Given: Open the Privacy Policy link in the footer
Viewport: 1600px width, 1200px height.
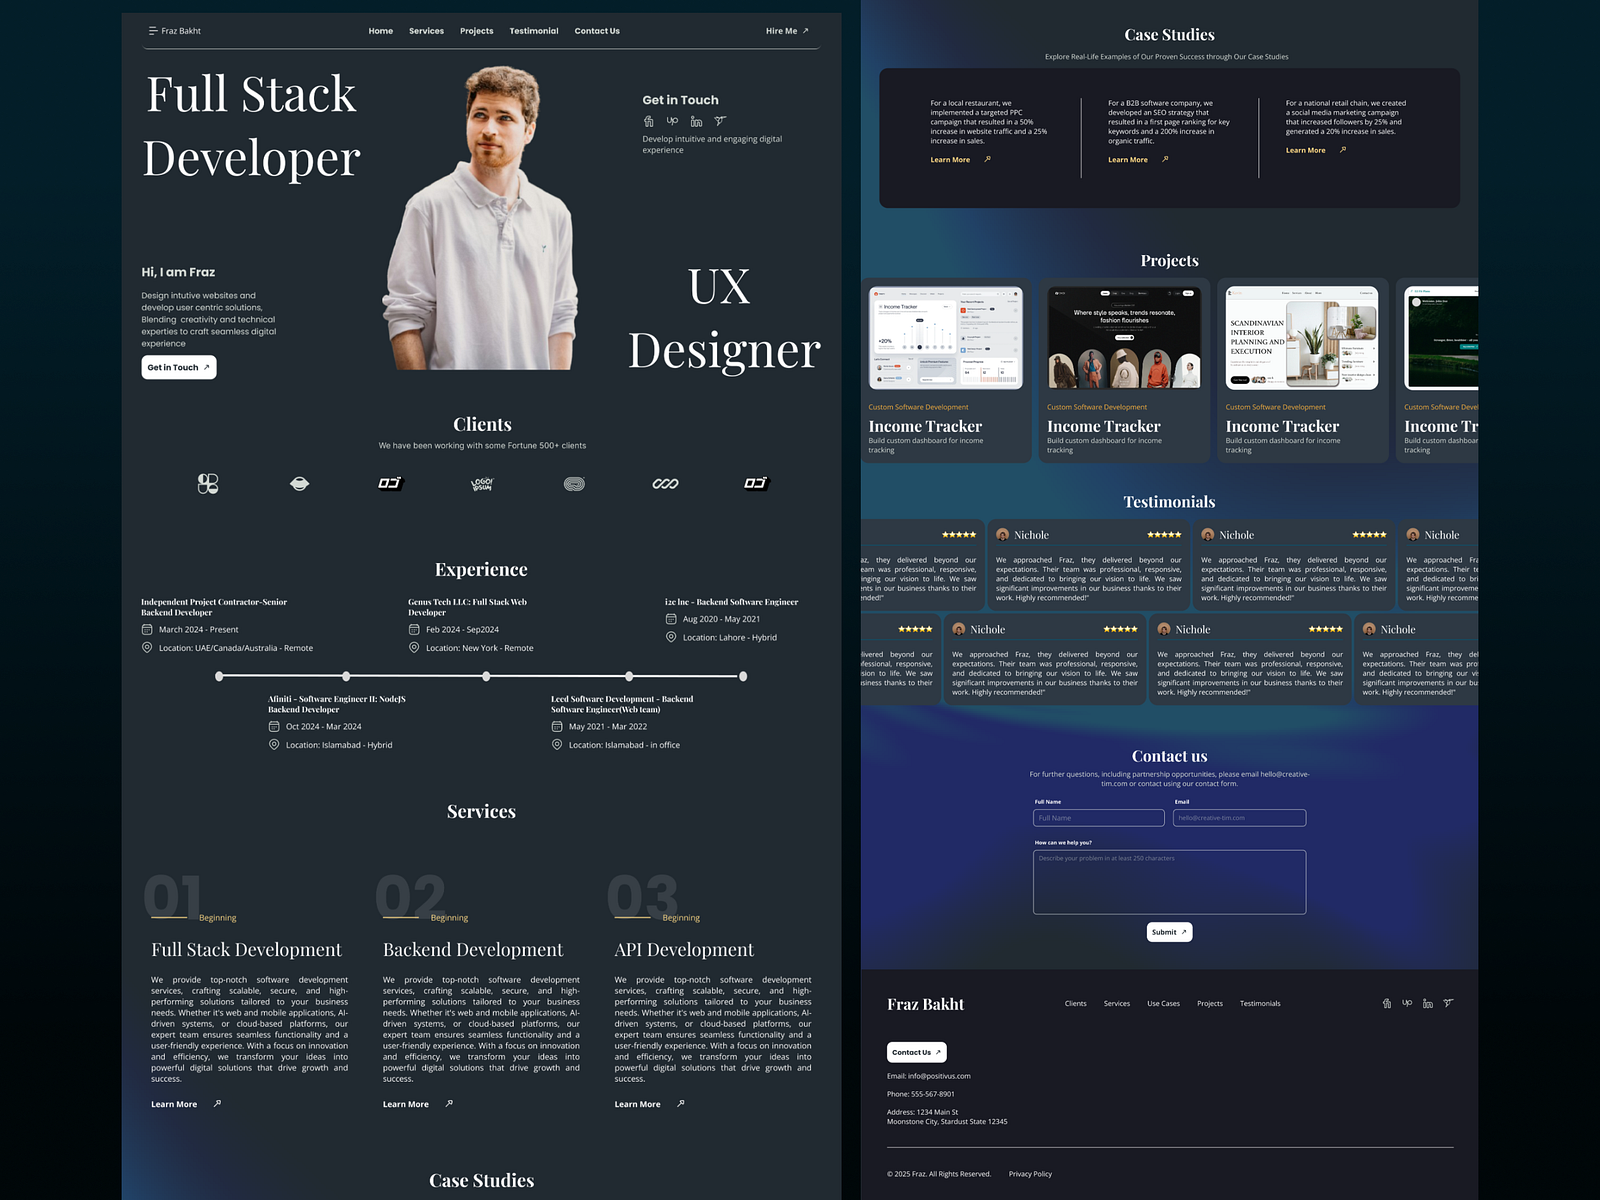Looking at the screenshot, I should point(1030,1174).
